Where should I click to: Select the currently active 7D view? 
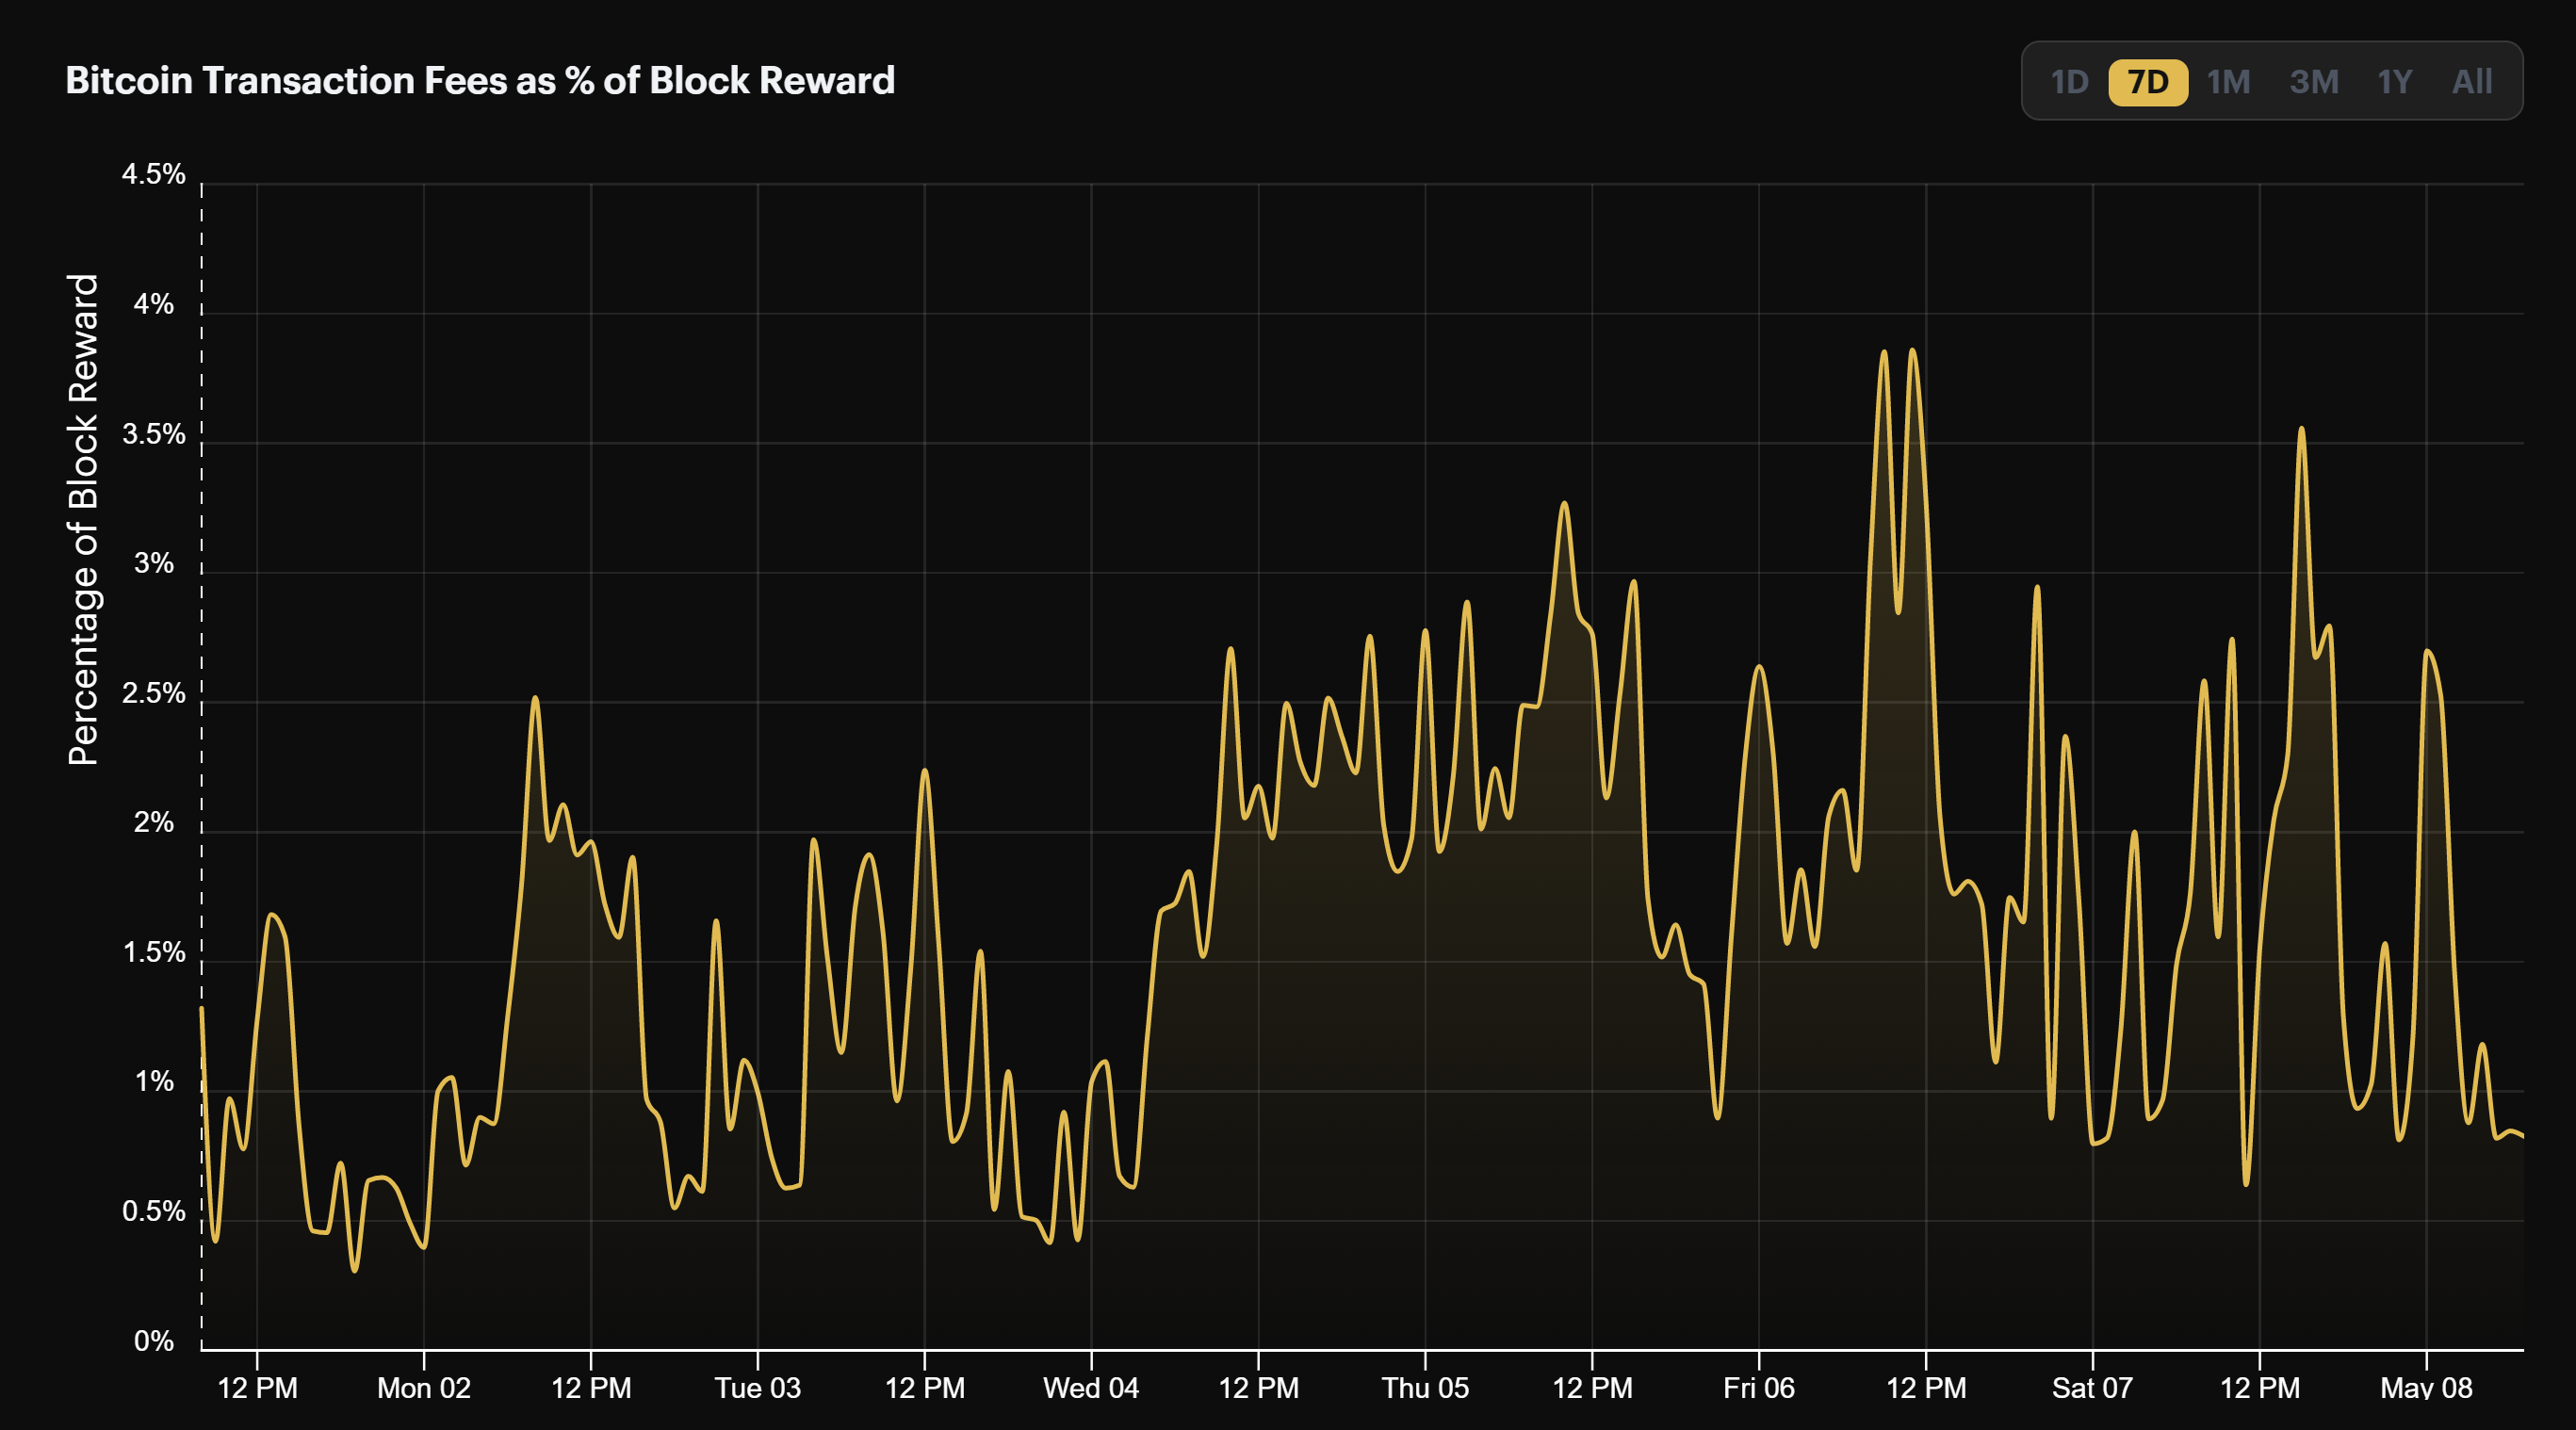[x=2146, y=82]
